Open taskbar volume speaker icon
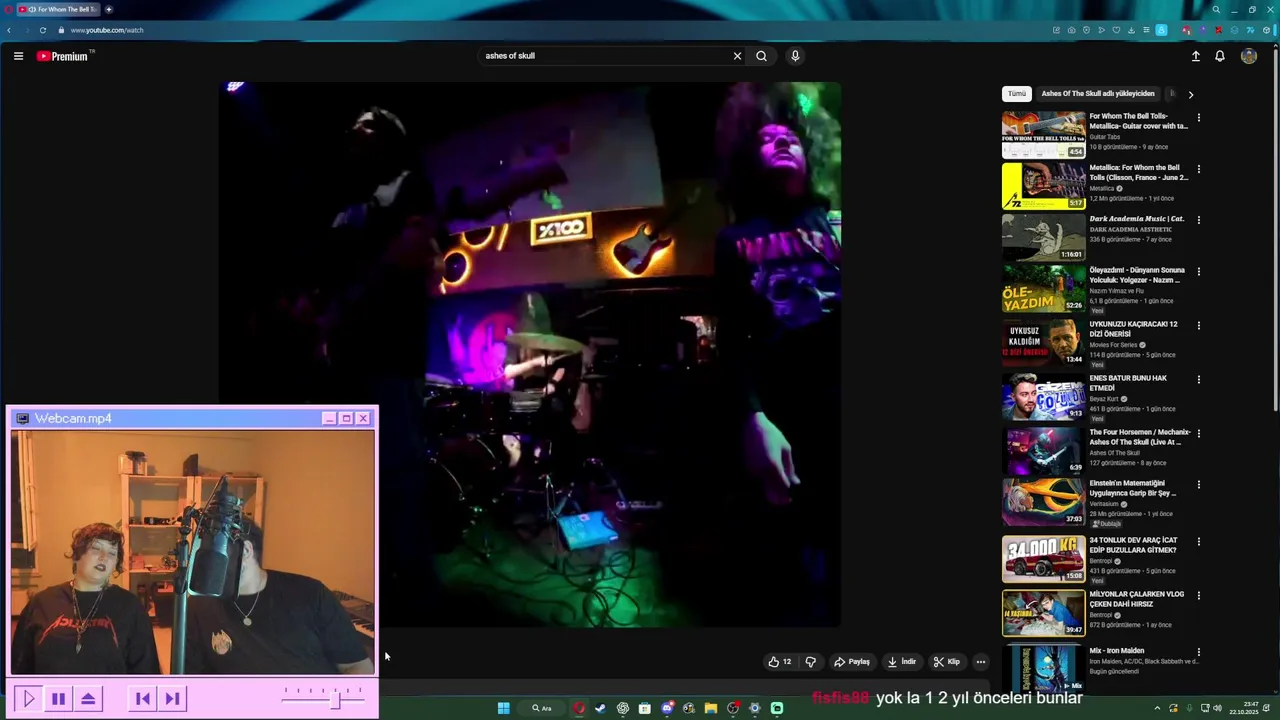This screenshot has height=720, width=1280. pyautogui.click(x=1217, y=708)
